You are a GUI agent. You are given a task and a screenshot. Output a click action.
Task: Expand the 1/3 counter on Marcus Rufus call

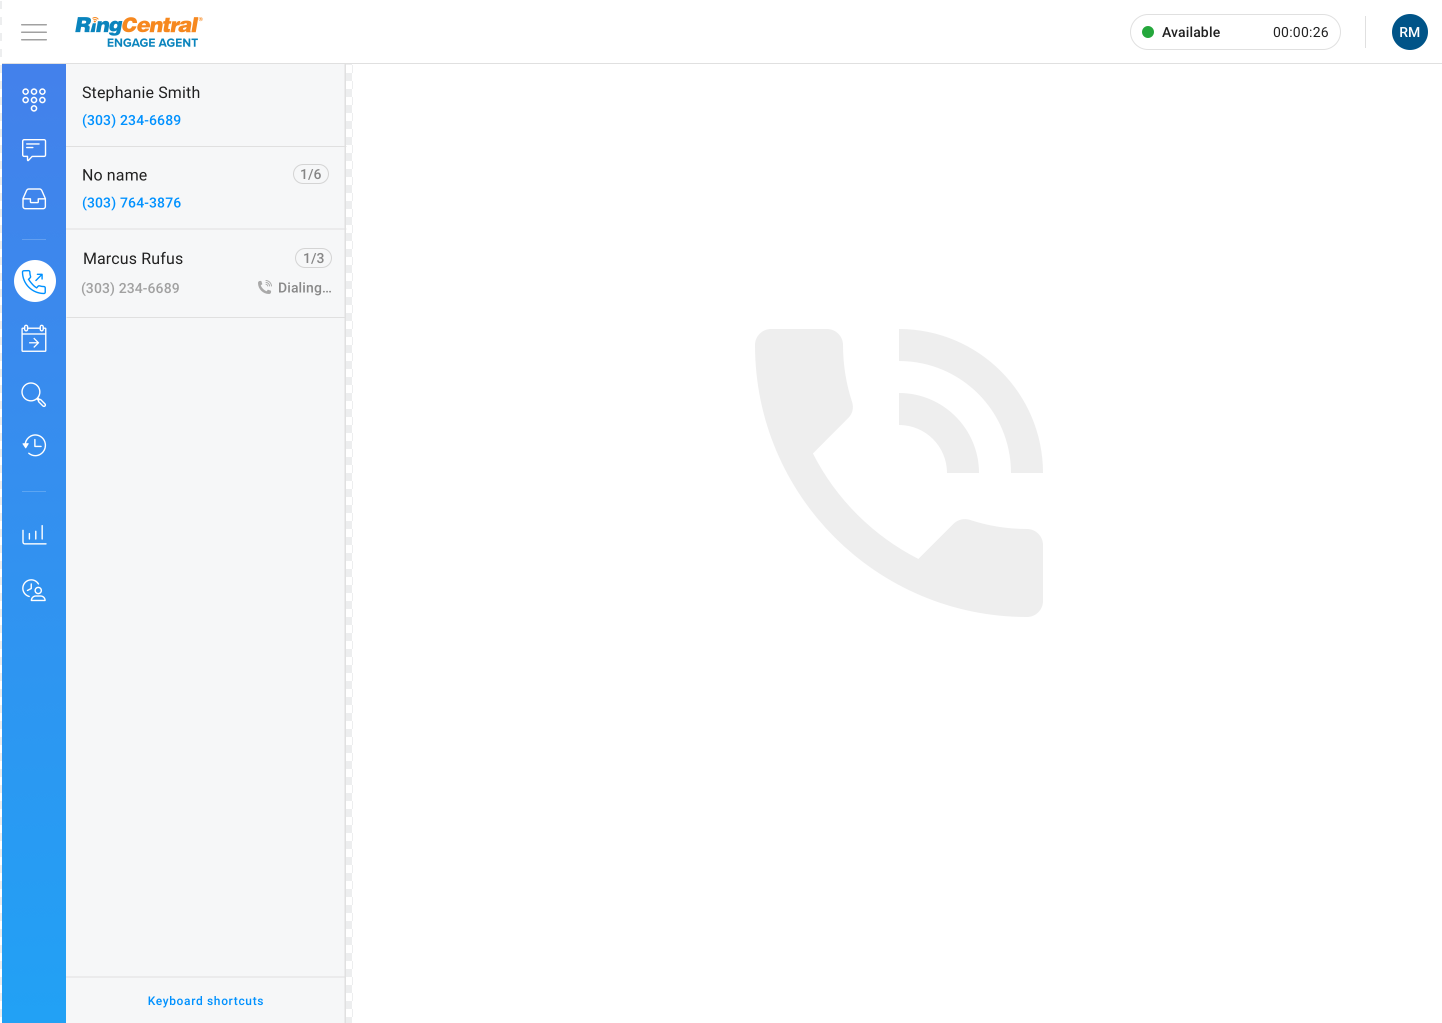click(x=313, y=257)
